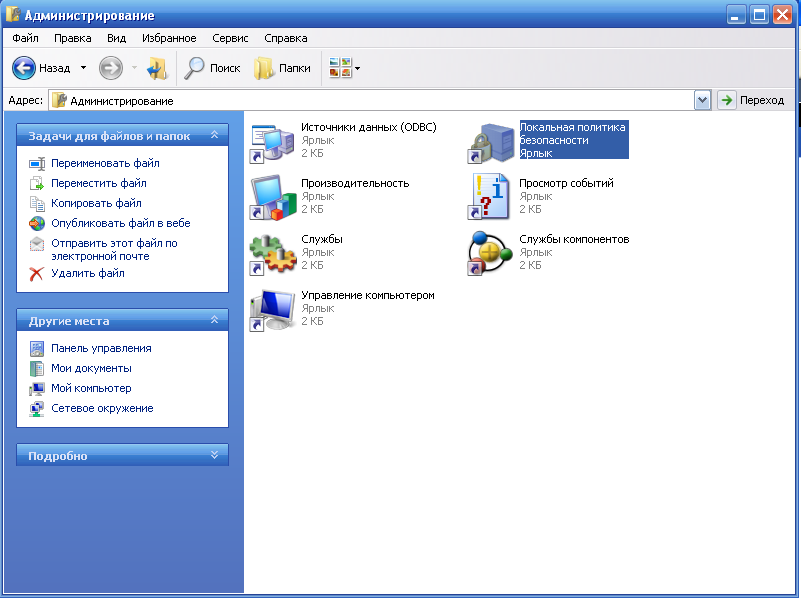Go up one folder level icon

[157, 68]
